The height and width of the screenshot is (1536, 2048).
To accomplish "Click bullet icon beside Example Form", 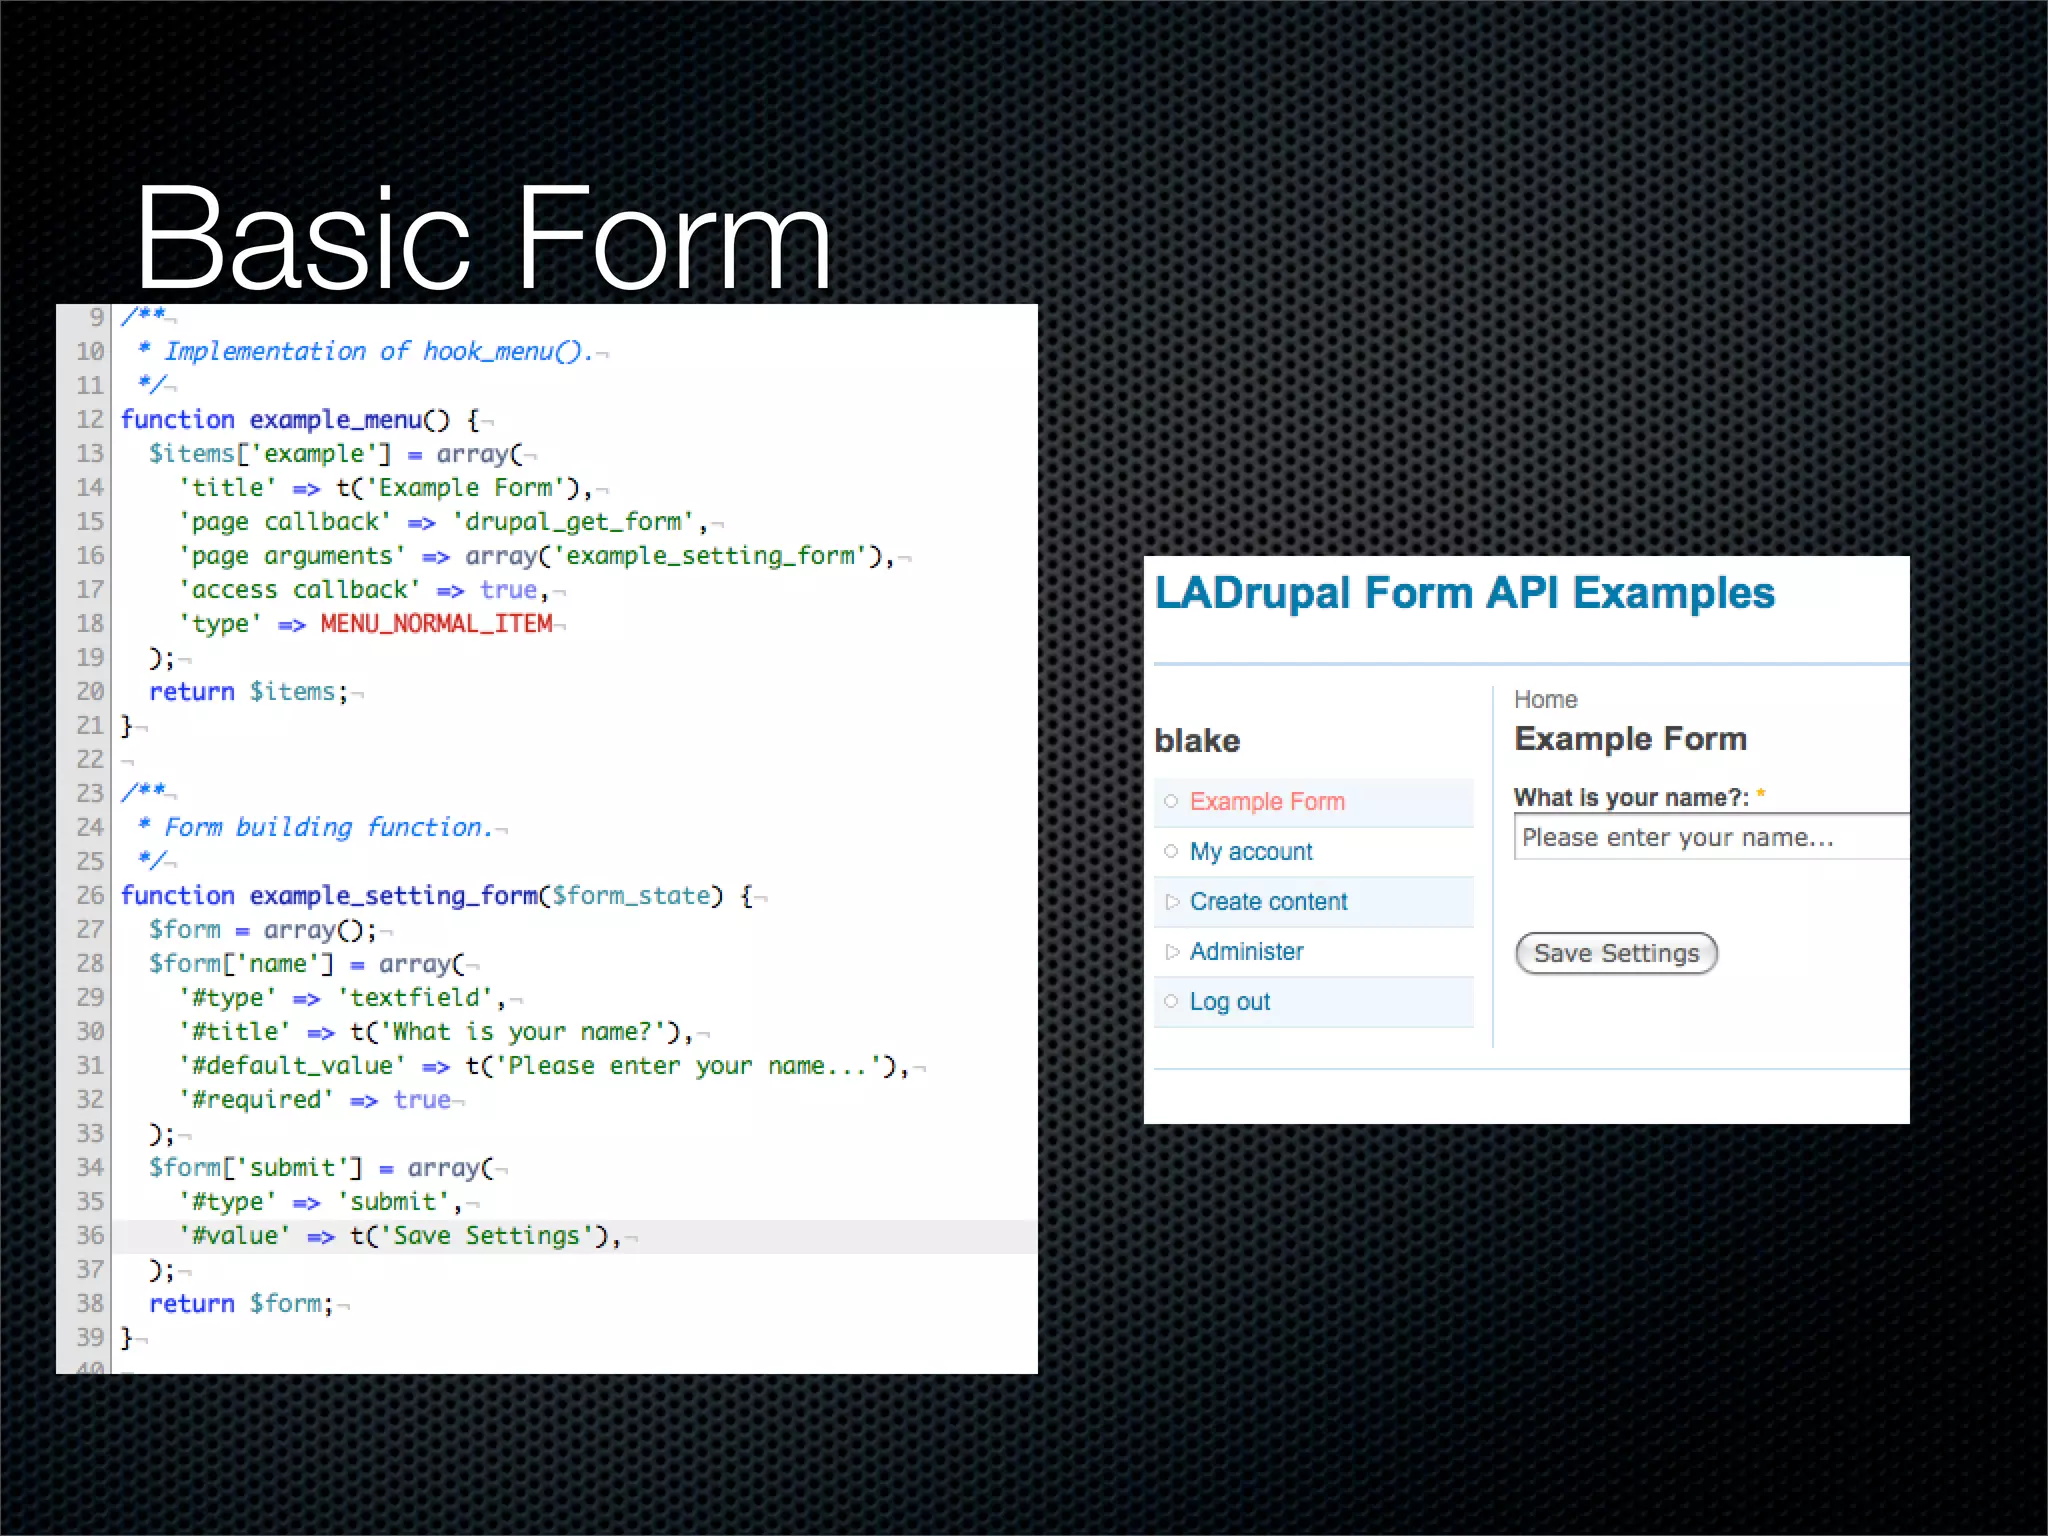I will click(1171, 801).
